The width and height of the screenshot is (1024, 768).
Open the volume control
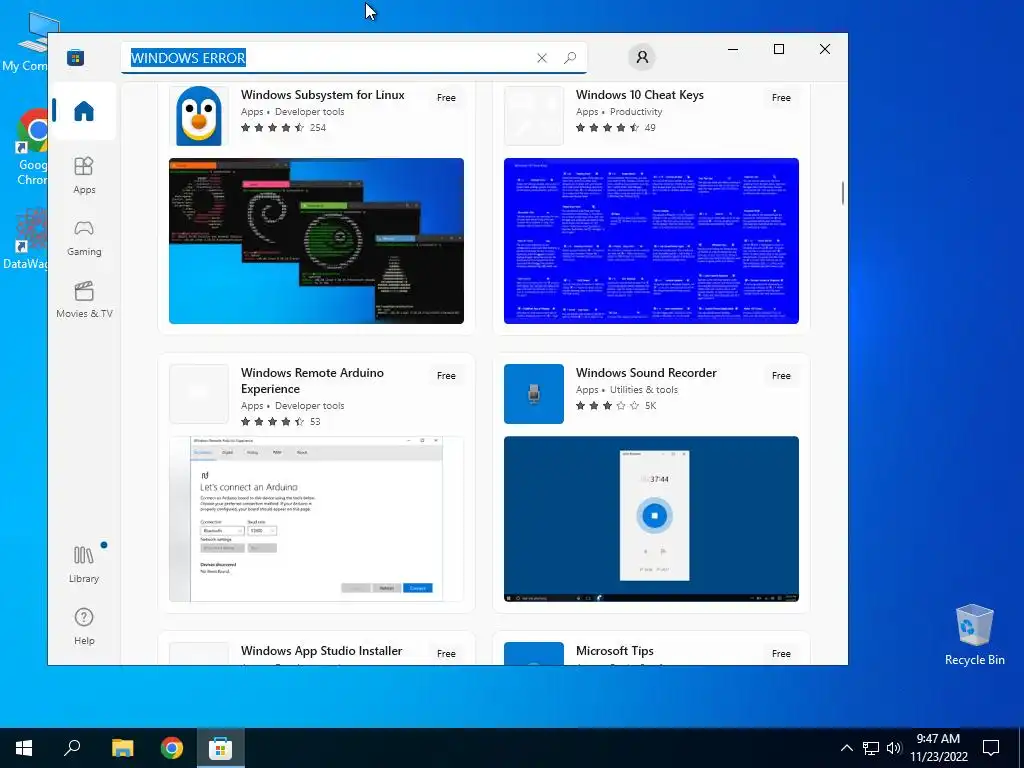click(894, 748)
